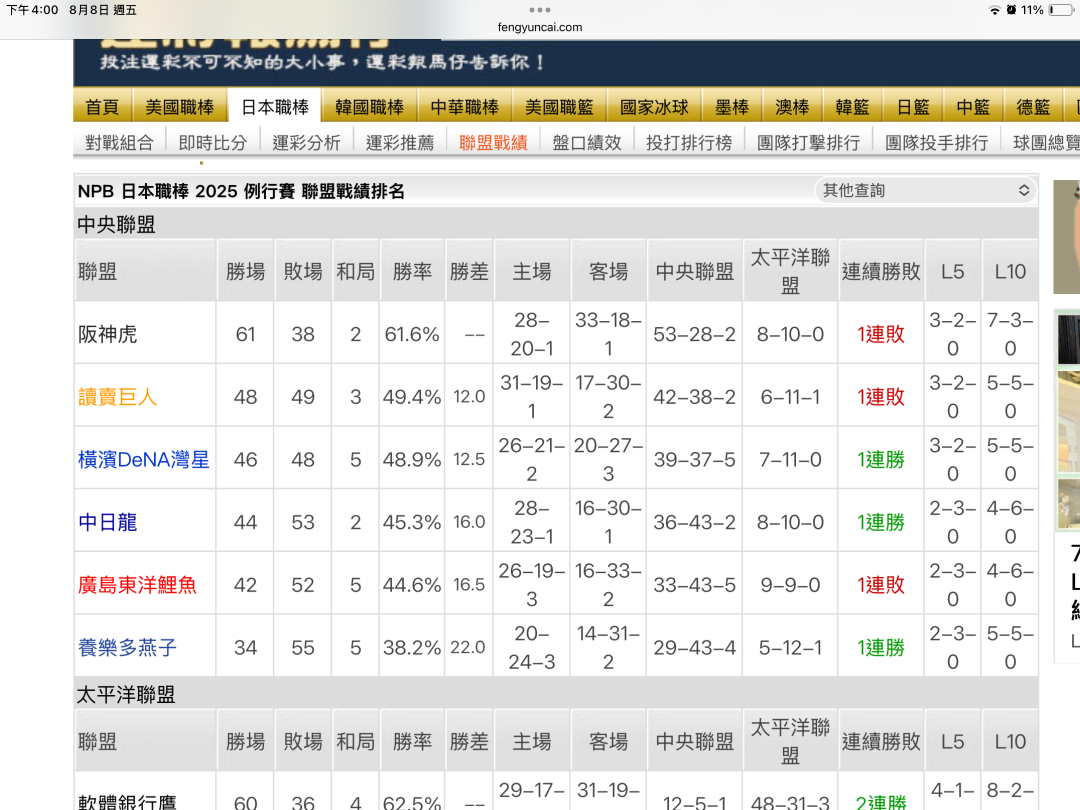
Task: Go to 即時比分 submenu
Action: [x=212, y=143]
